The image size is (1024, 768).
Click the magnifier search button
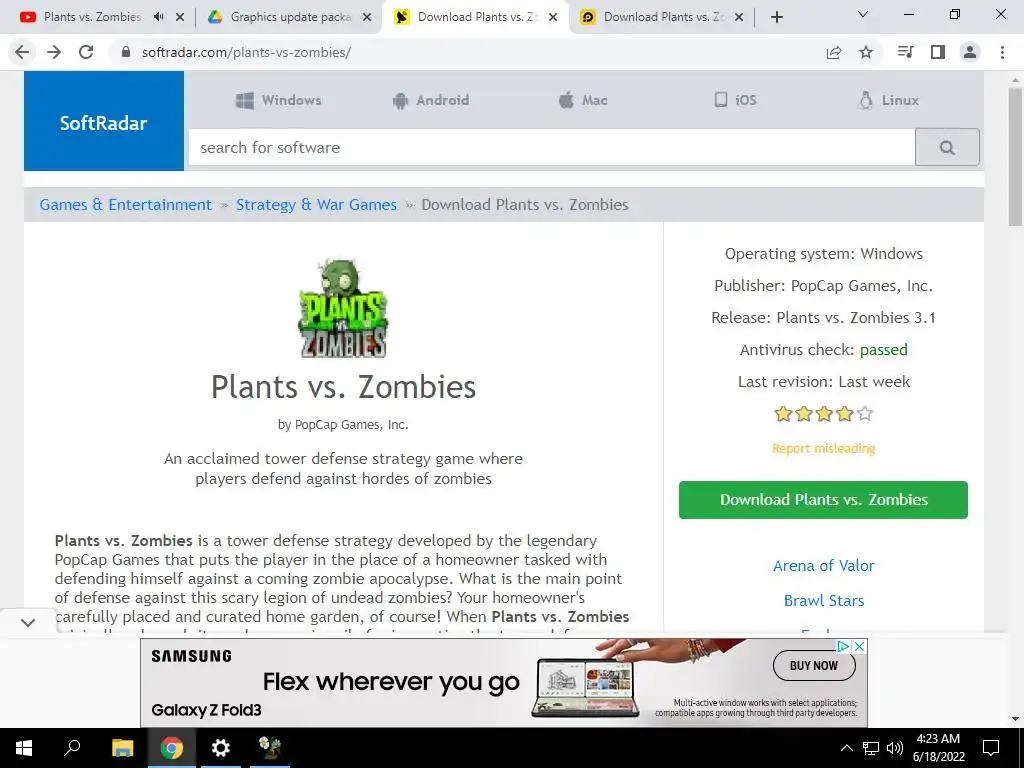[x=947, y=148]
